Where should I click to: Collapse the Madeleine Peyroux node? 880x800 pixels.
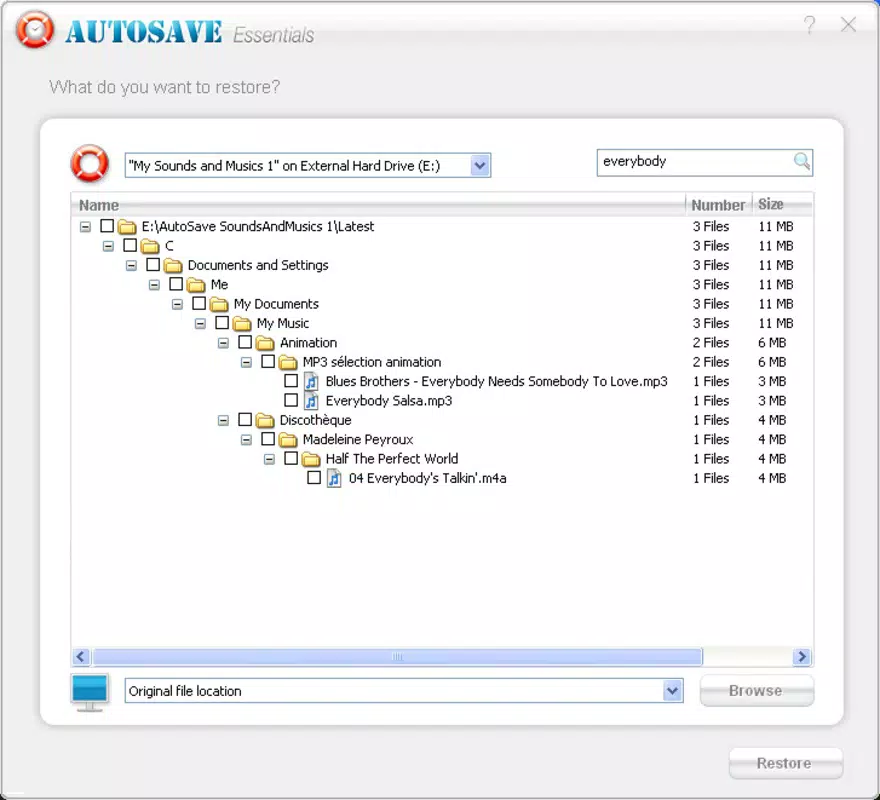[246, 440]
